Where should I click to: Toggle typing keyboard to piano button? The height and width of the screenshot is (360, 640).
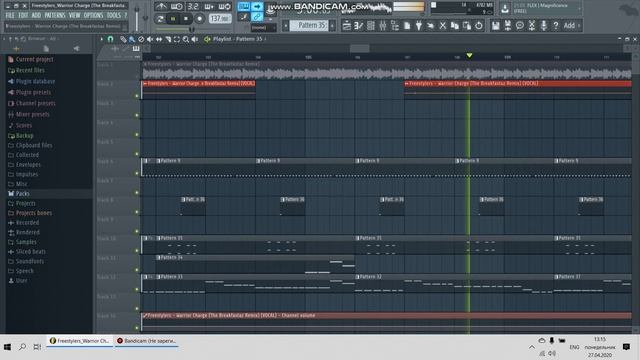[x=244, y=7]
